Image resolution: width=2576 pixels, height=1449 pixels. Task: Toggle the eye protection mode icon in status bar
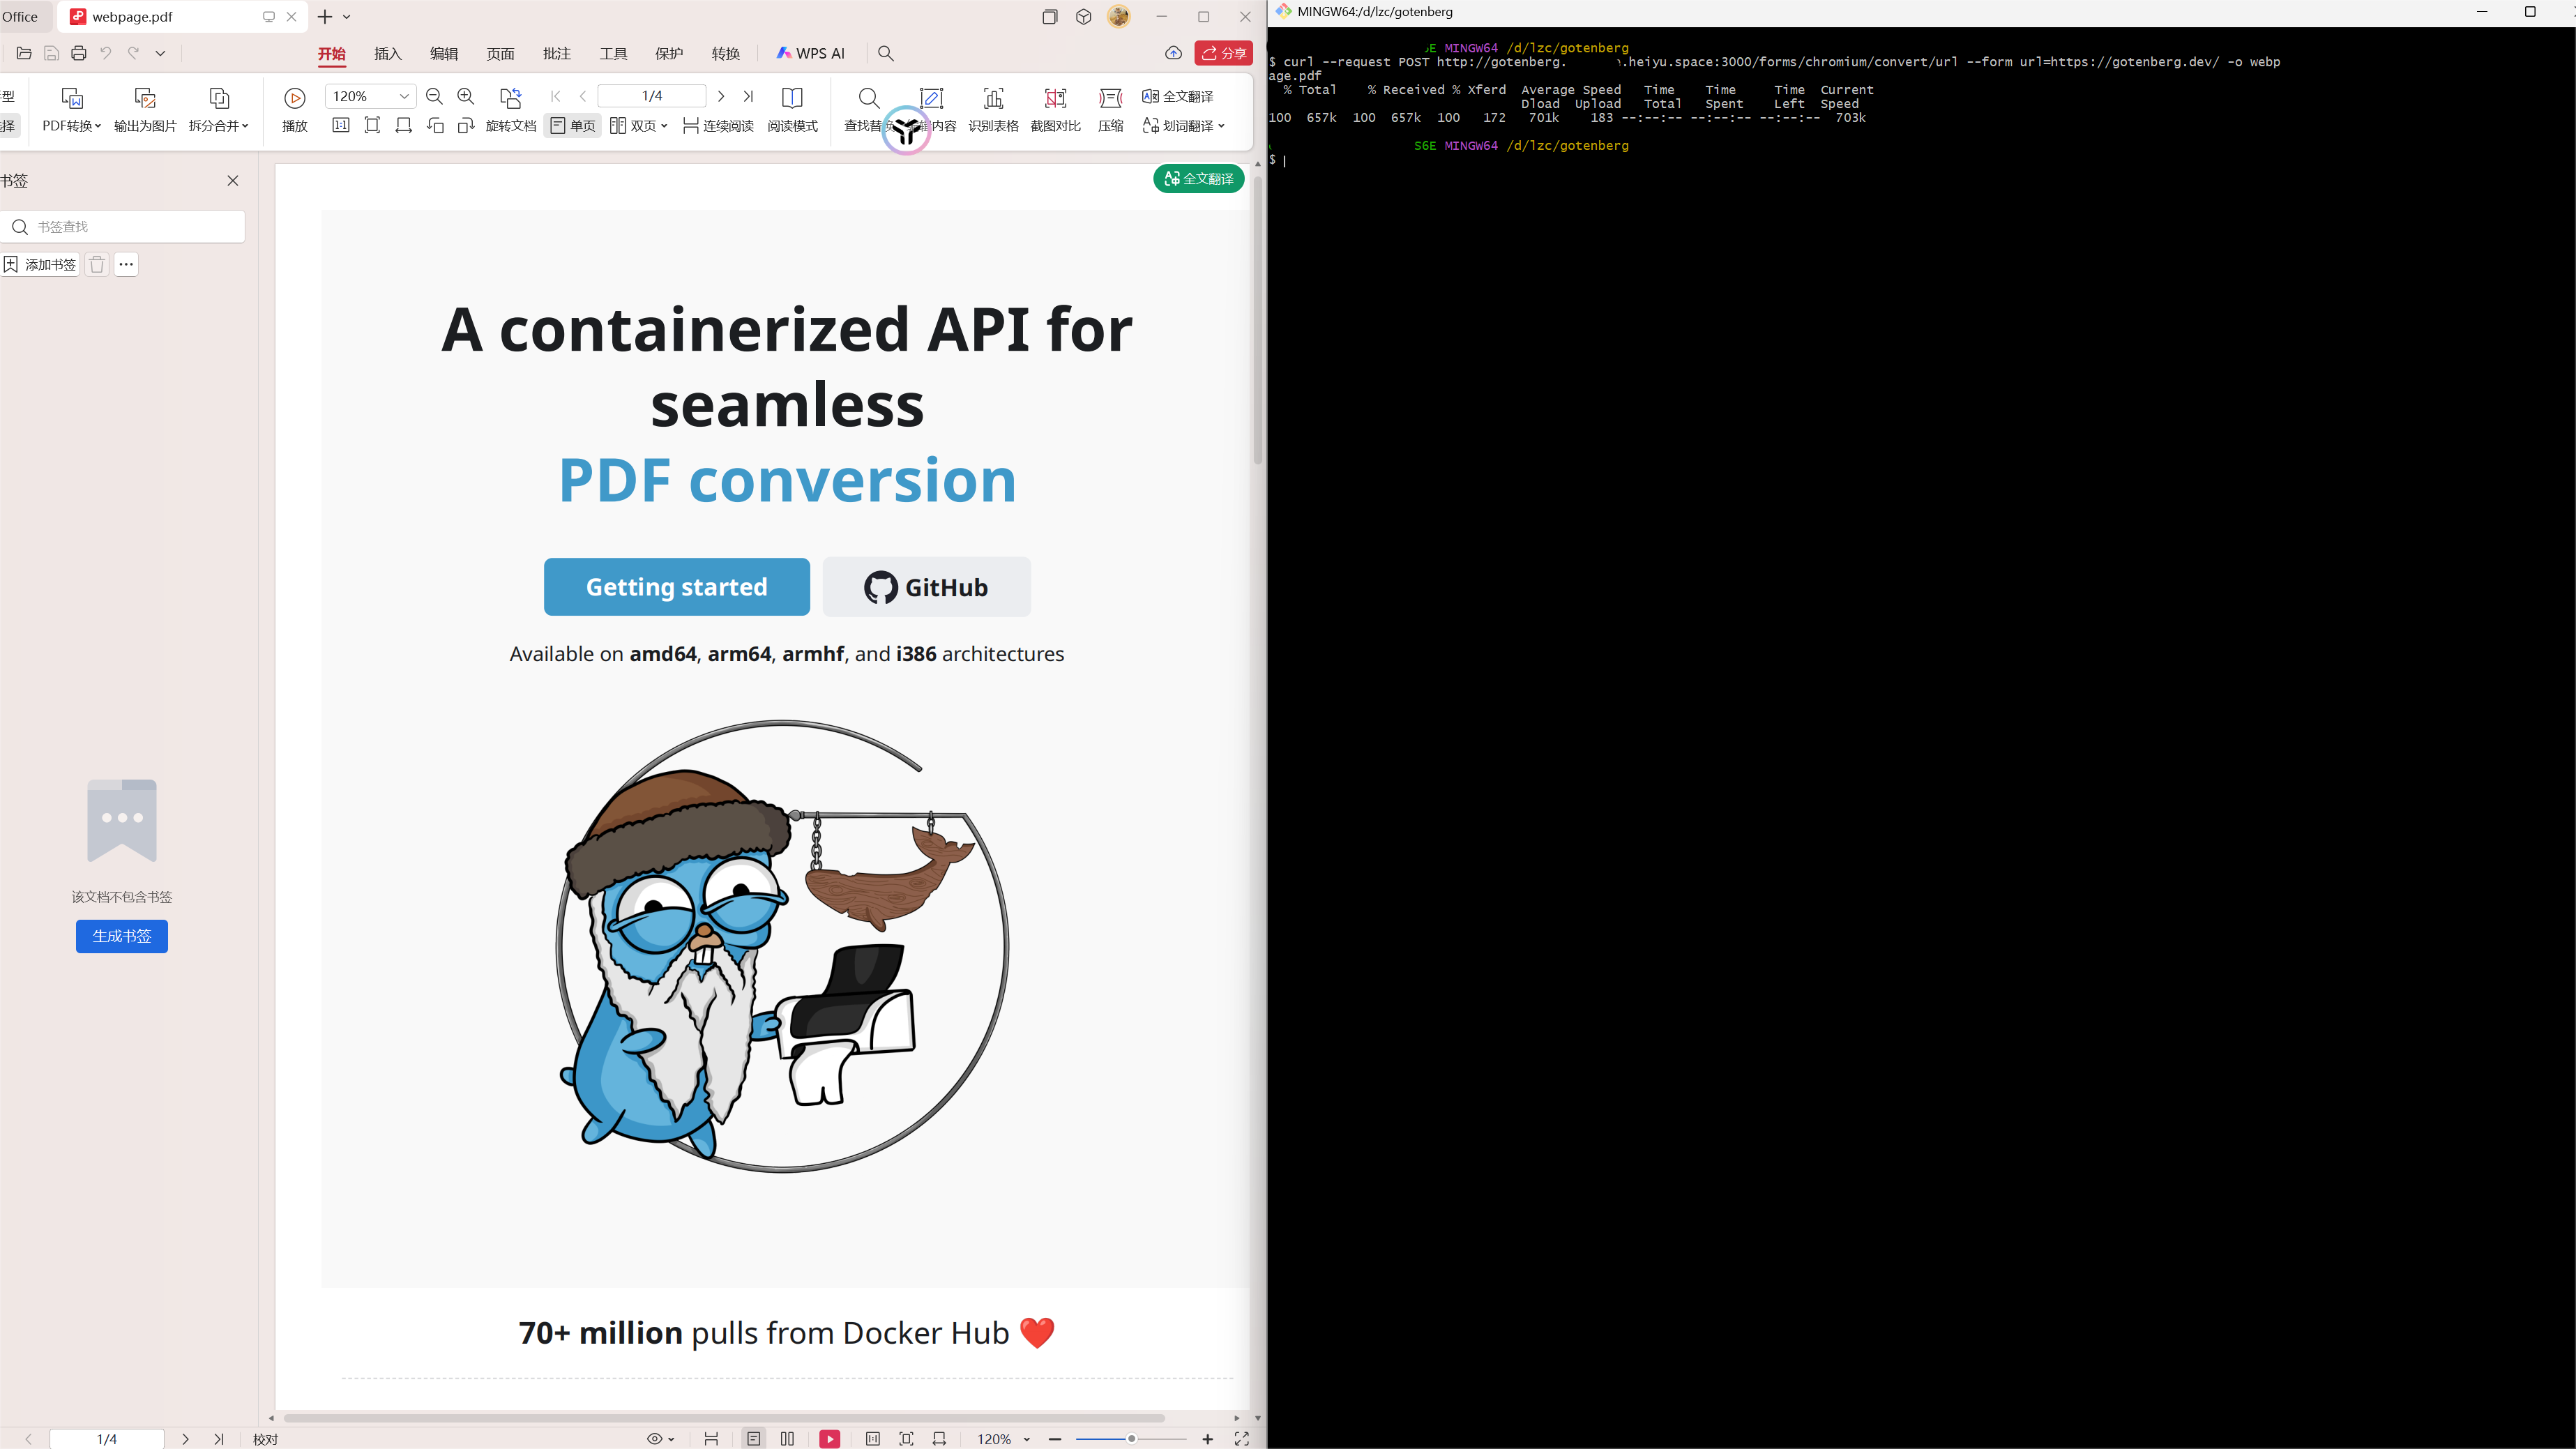point(660,1438)
